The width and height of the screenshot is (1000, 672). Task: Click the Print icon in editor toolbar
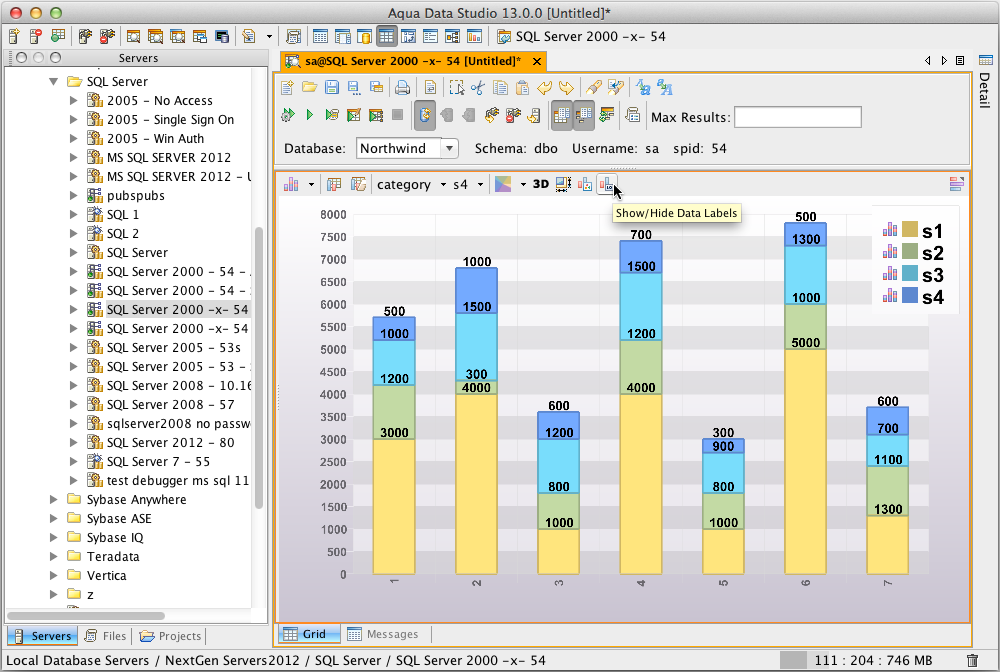coord(401,88)
